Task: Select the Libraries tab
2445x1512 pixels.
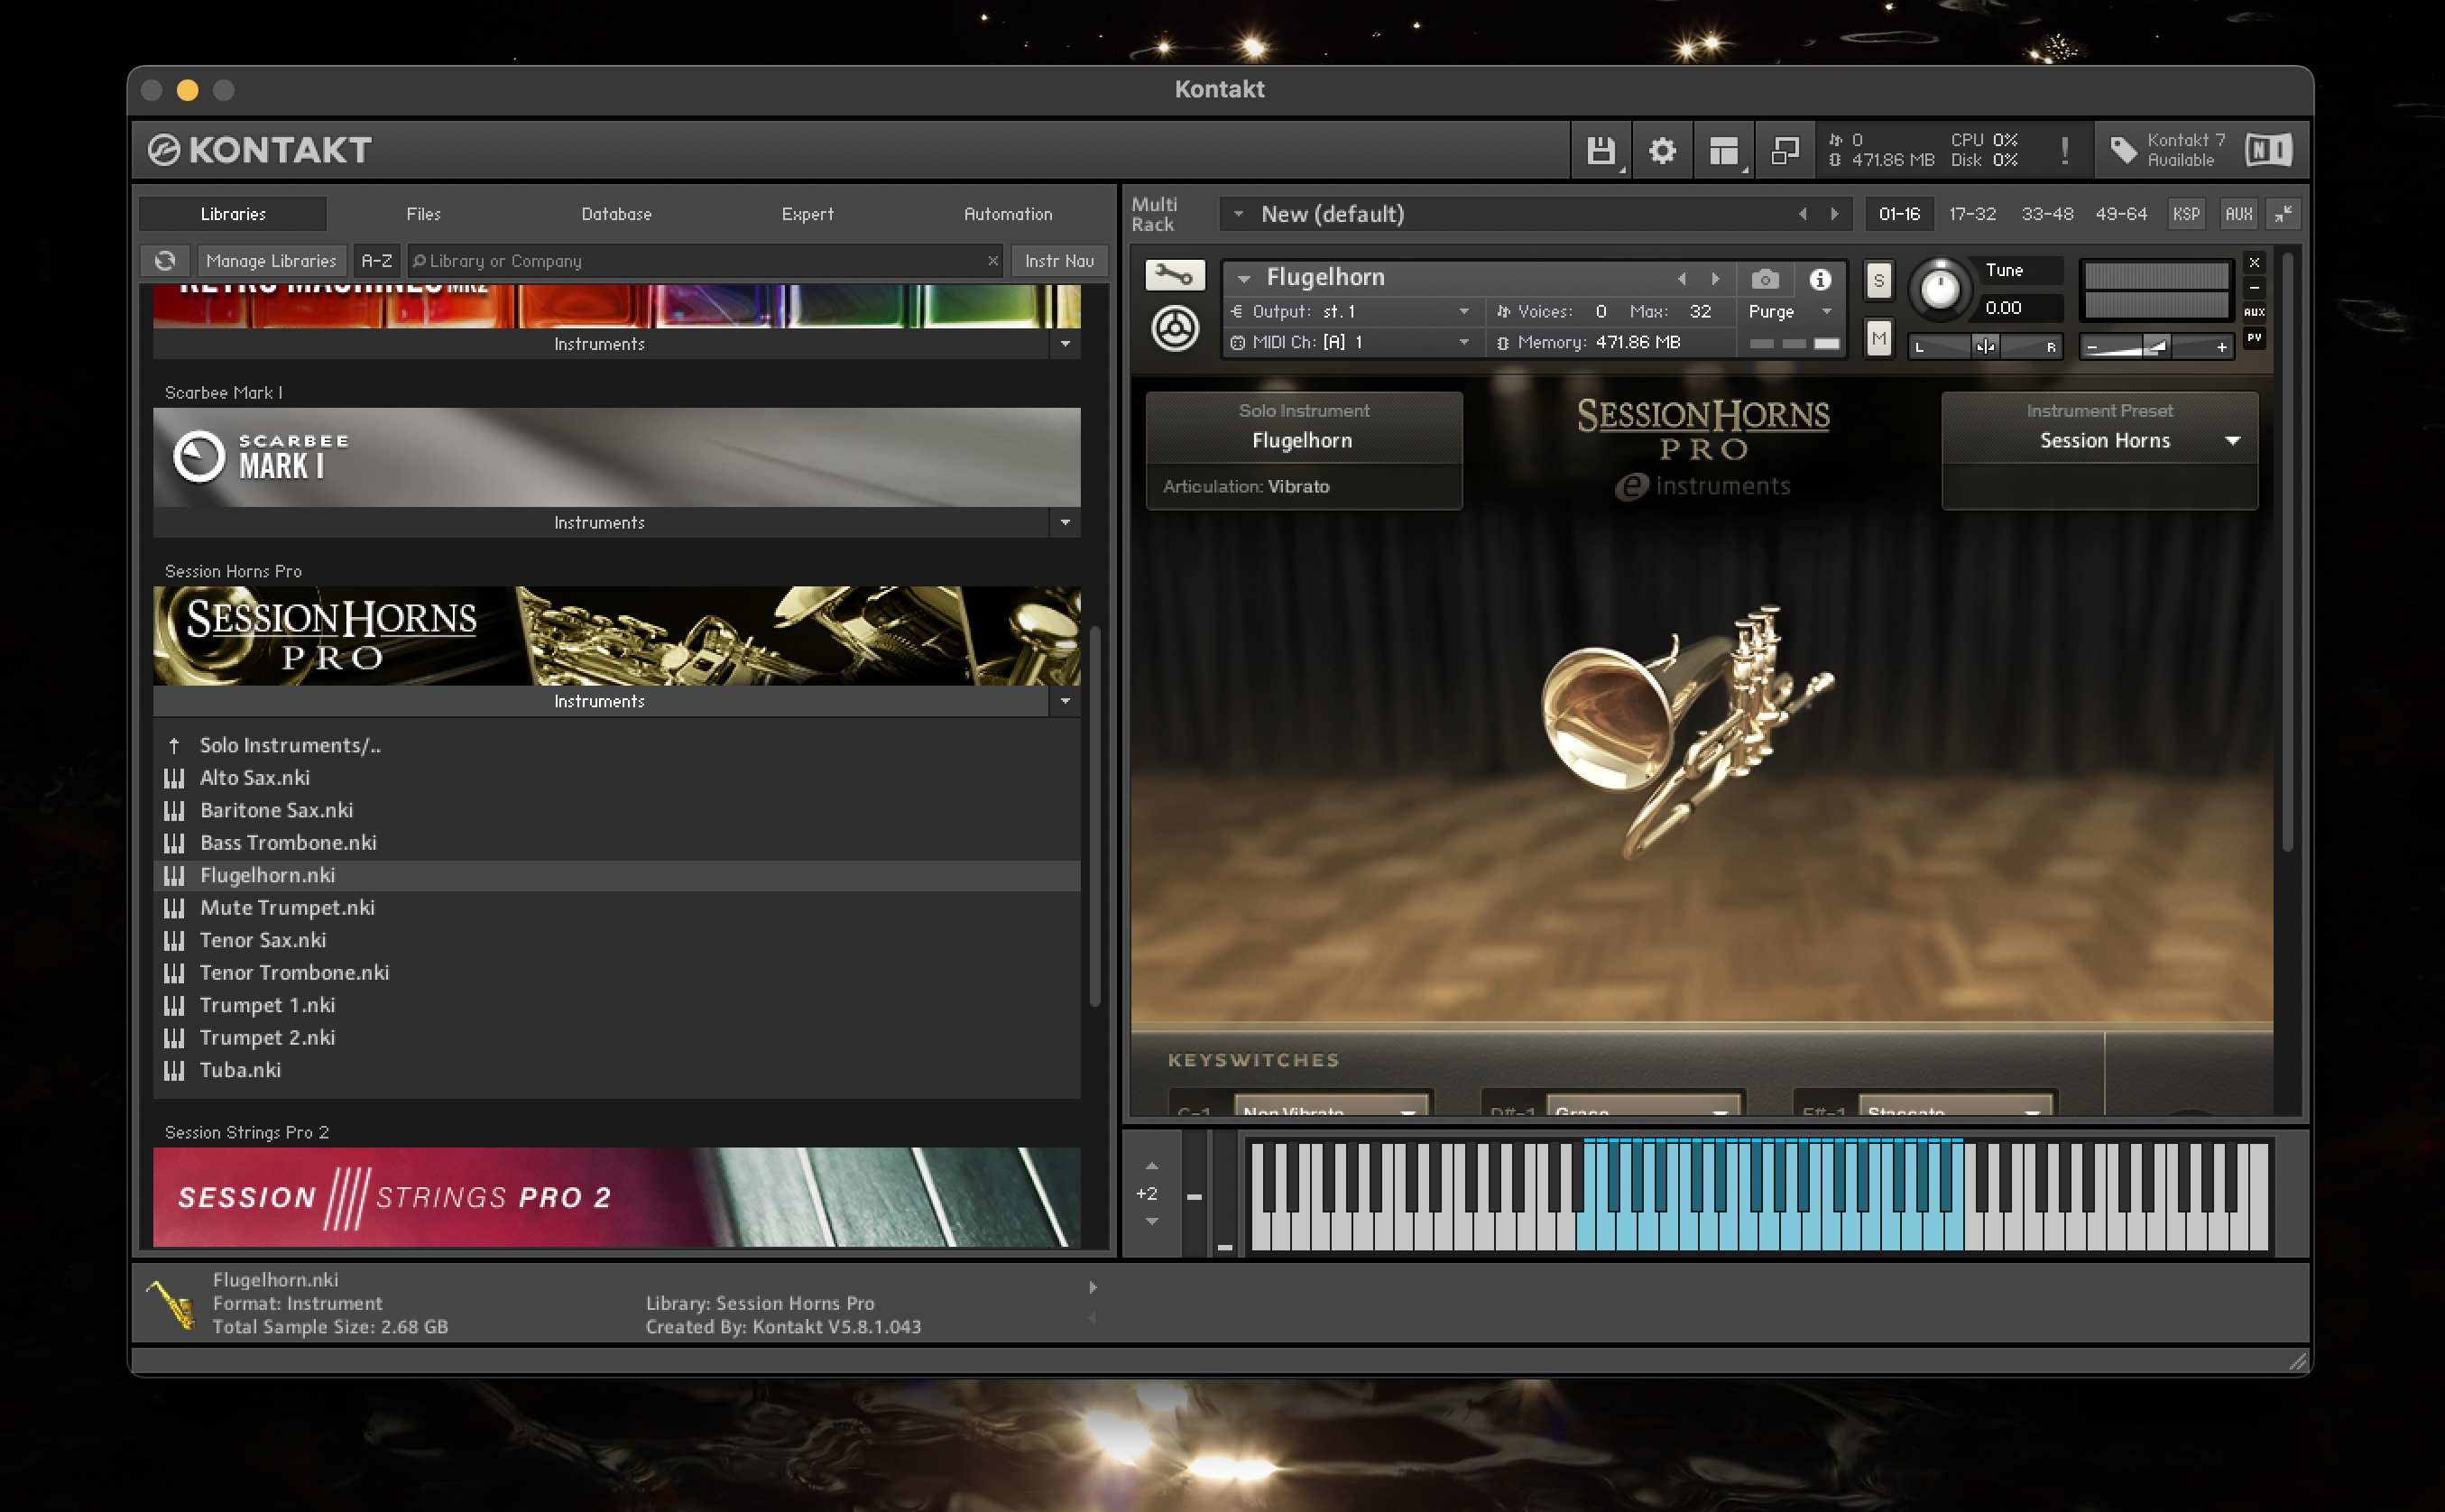Action: (x=233, y=214)
